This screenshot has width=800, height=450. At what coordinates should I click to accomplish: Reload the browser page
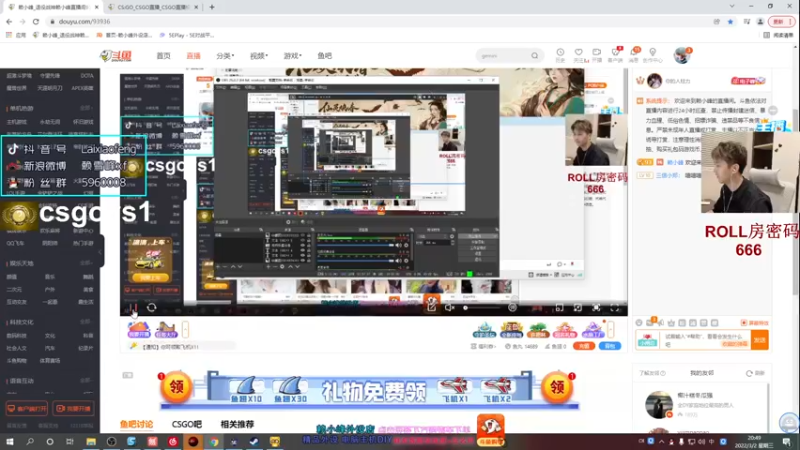tap(36, 21)
